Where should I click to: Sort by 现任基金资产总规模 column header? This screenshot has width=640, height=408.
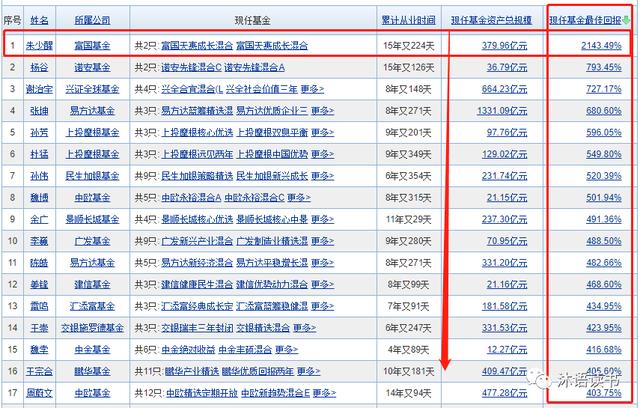pyautogui.click(x=491, y=20)
